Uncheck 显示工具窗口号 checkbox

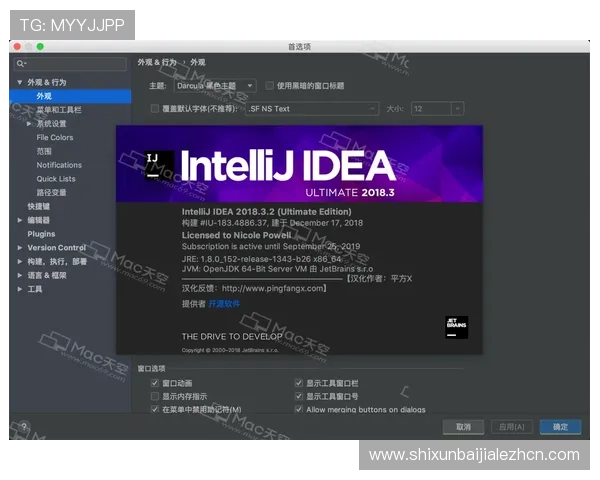point(299,396)
